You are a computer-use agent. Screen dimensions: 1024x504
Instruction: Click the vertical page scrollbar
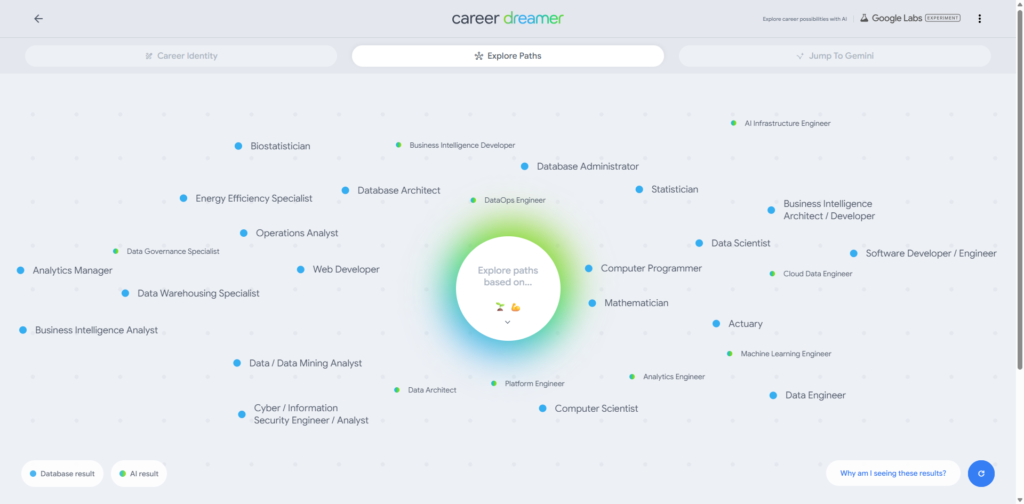coord(1019,189)
